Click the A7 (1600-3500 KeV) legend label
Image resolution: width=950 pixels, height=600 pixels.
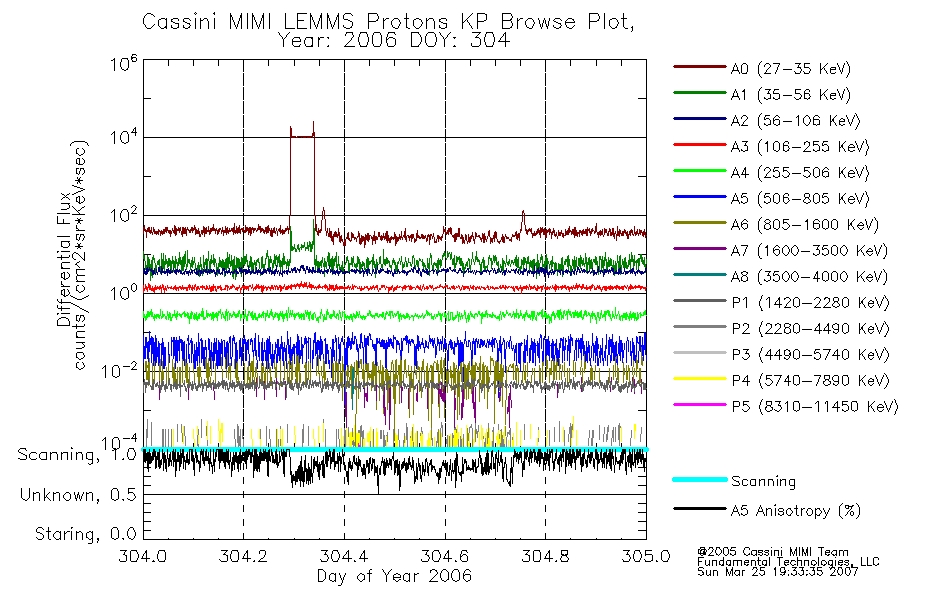tap(809, 250)
